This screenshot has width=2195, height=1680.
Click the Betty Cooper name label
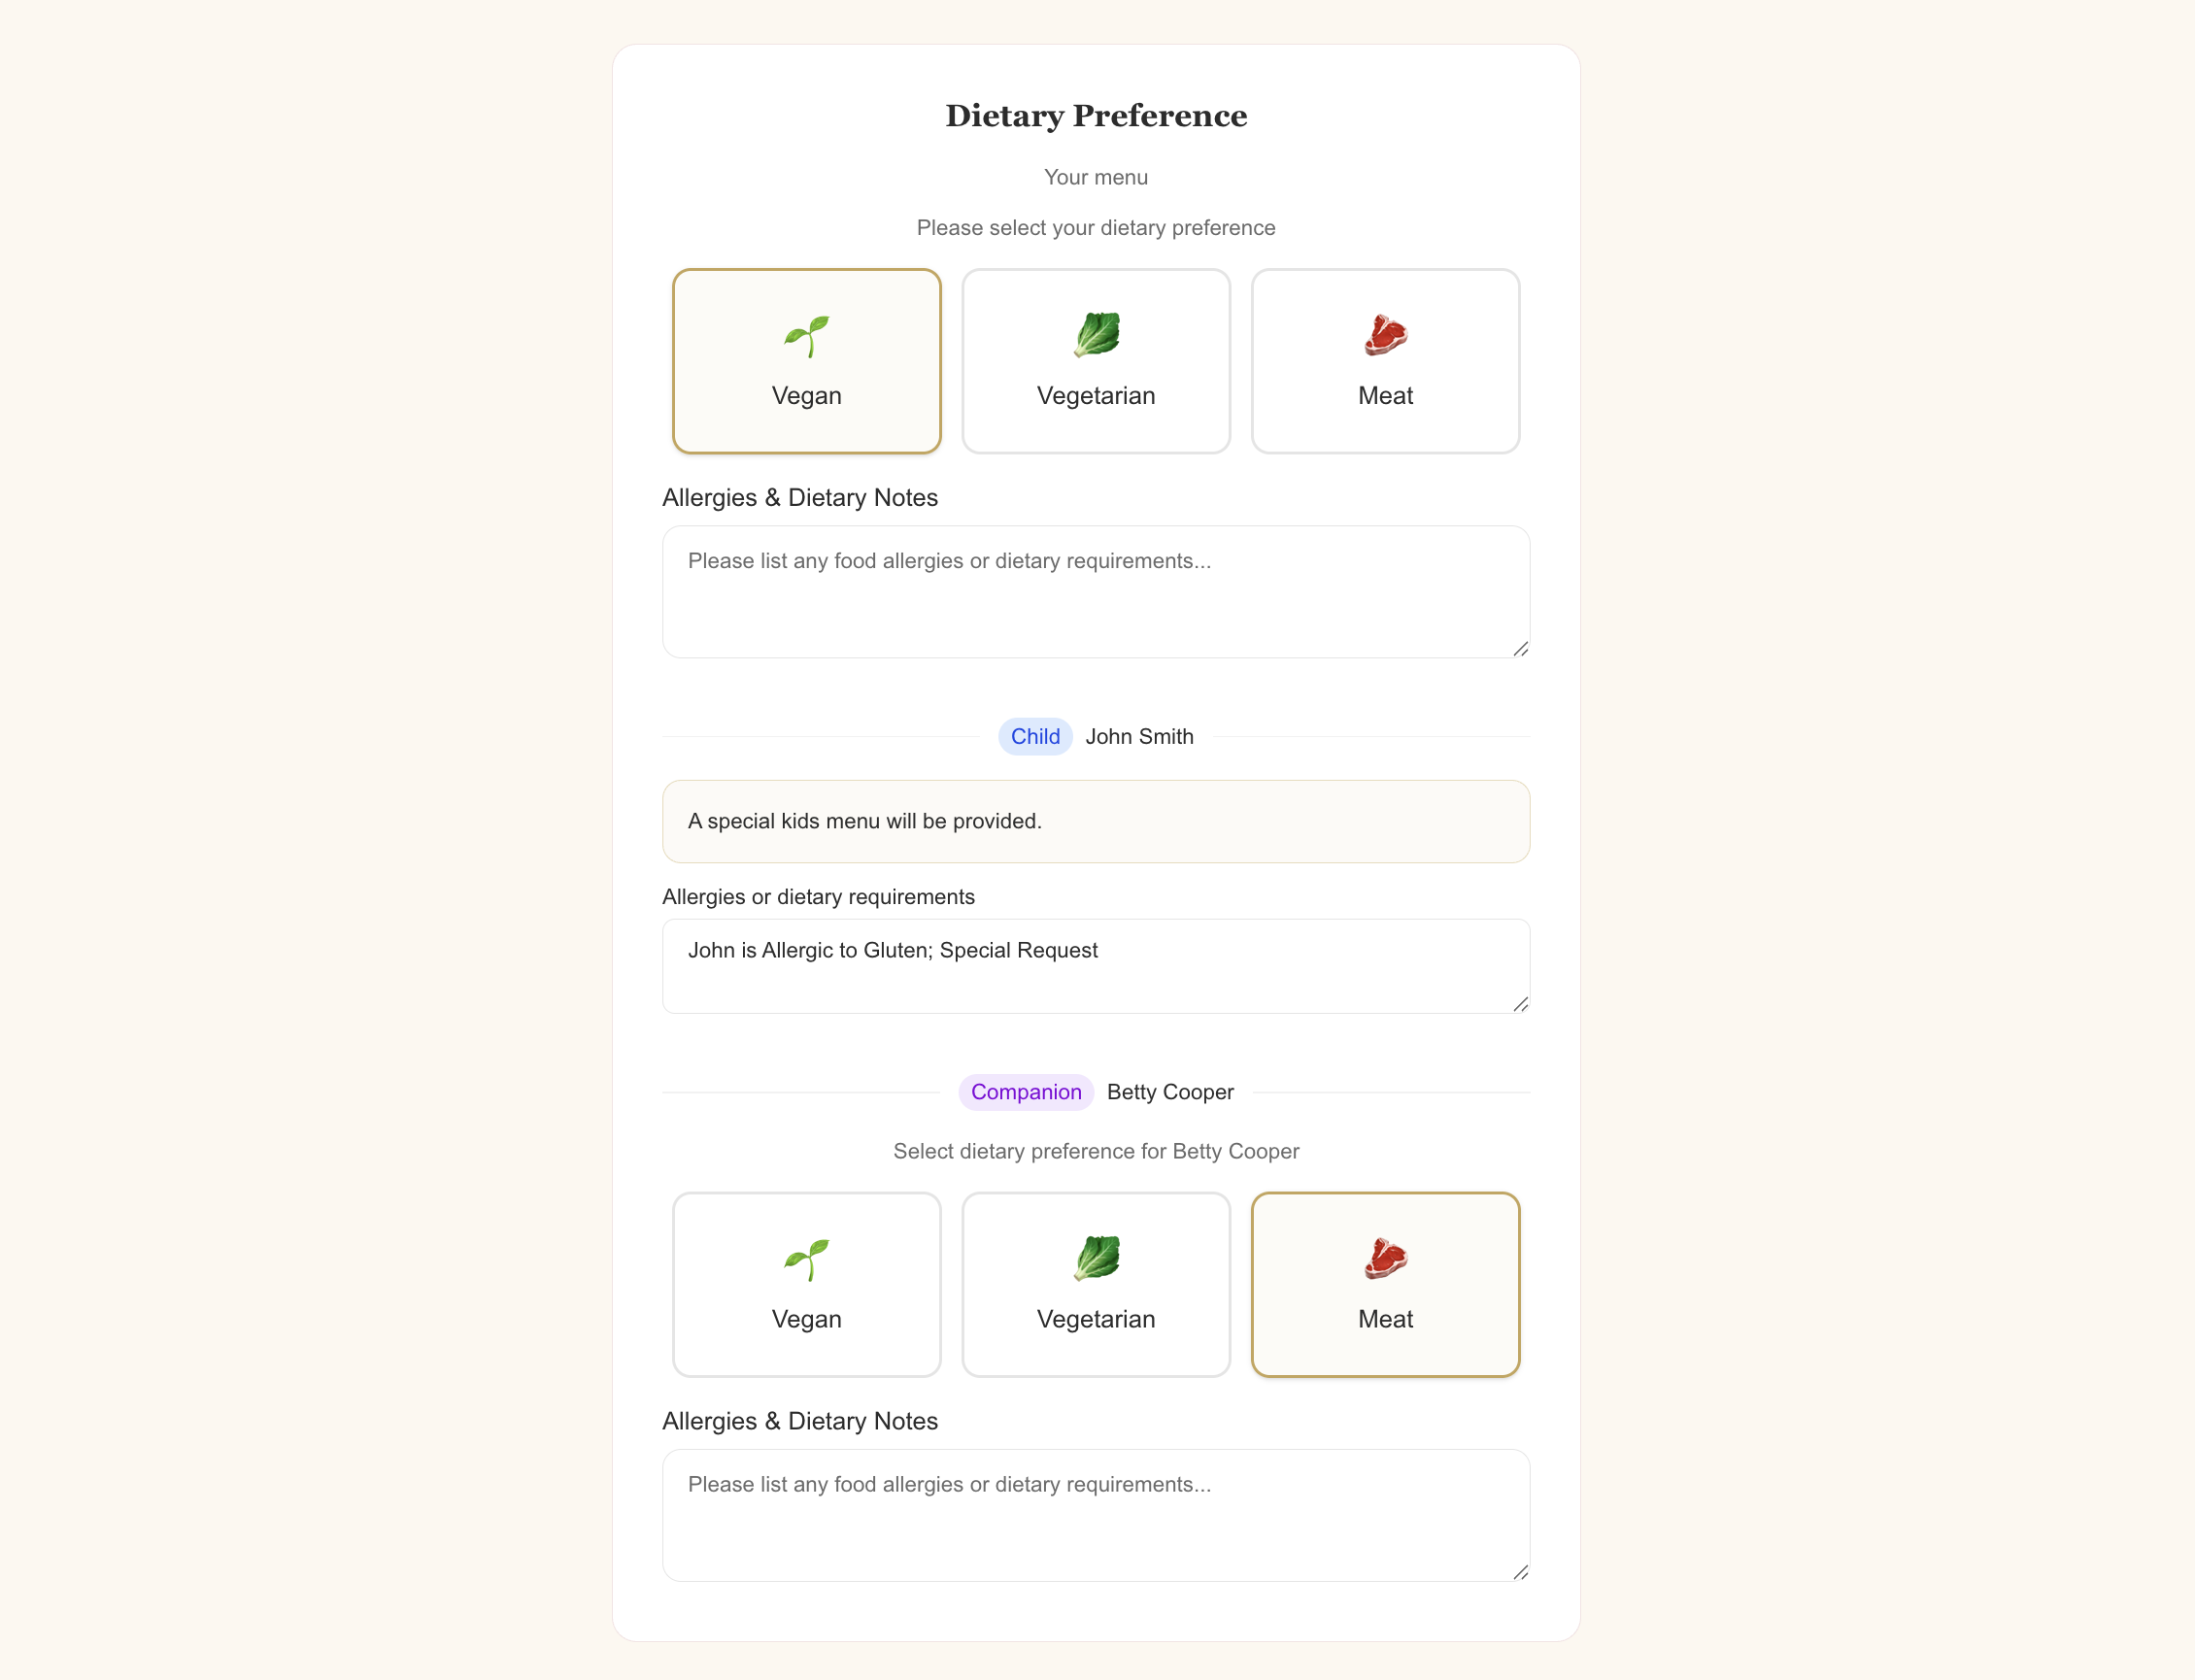coord(1169,1092)
